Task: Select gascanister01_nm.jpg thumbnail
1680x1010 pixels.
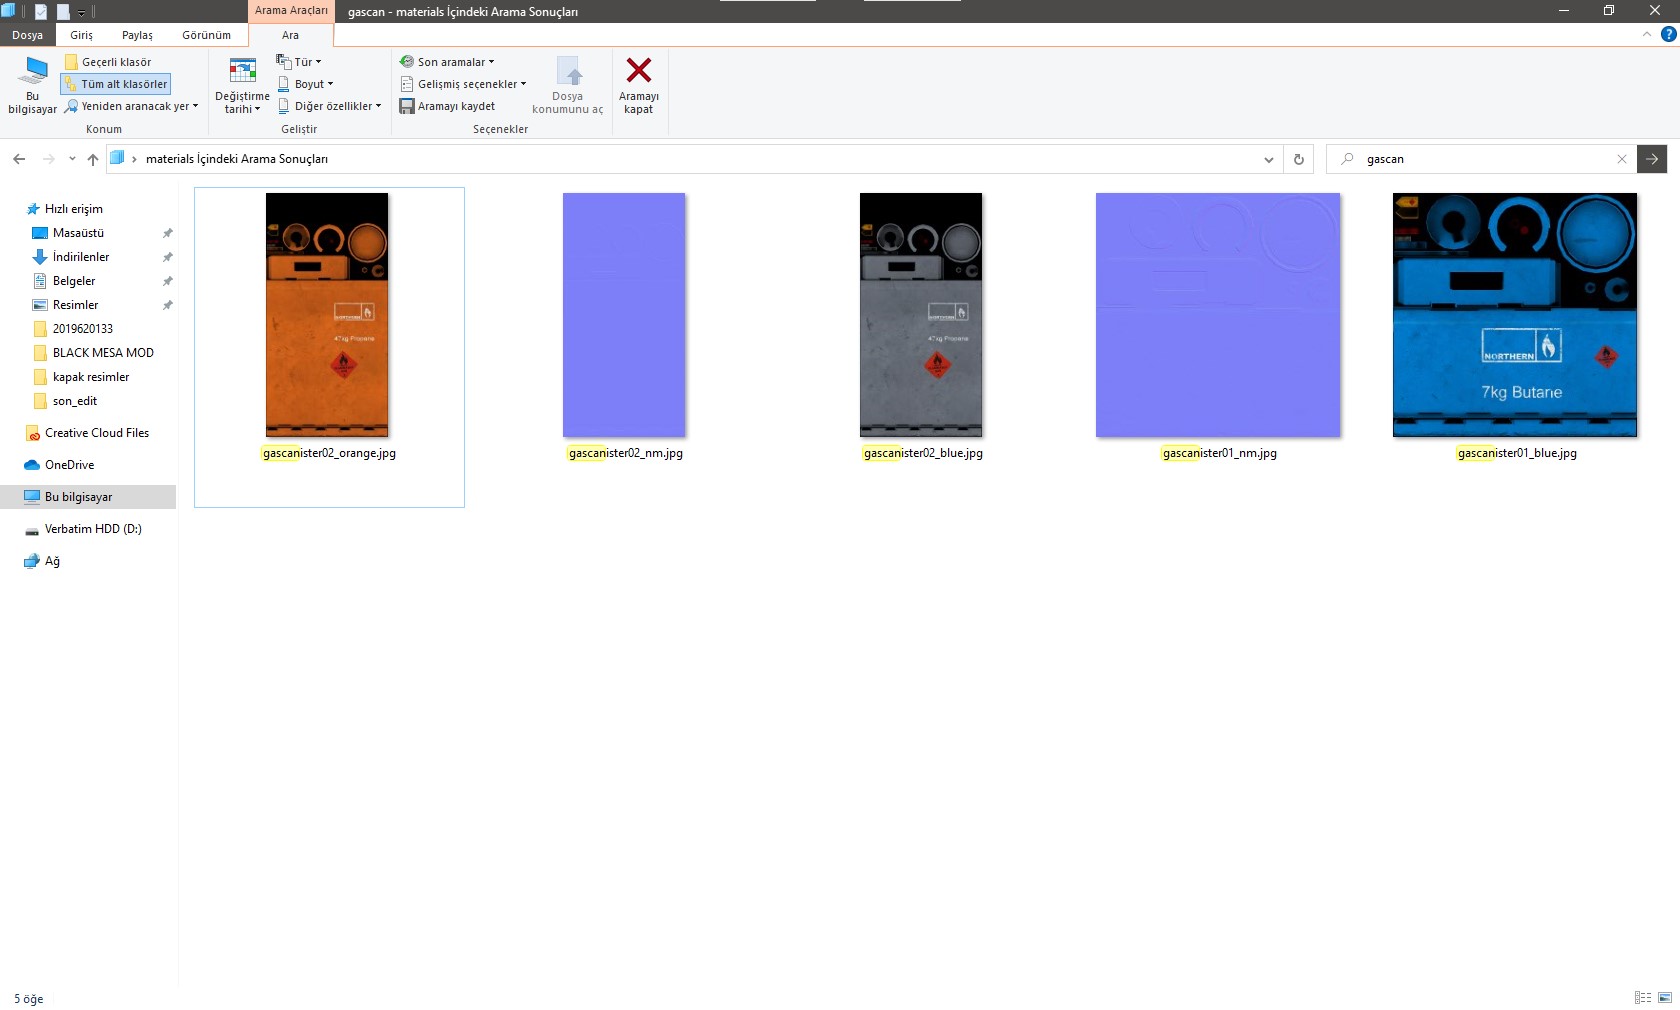Action: click(x=1218, y=315)
